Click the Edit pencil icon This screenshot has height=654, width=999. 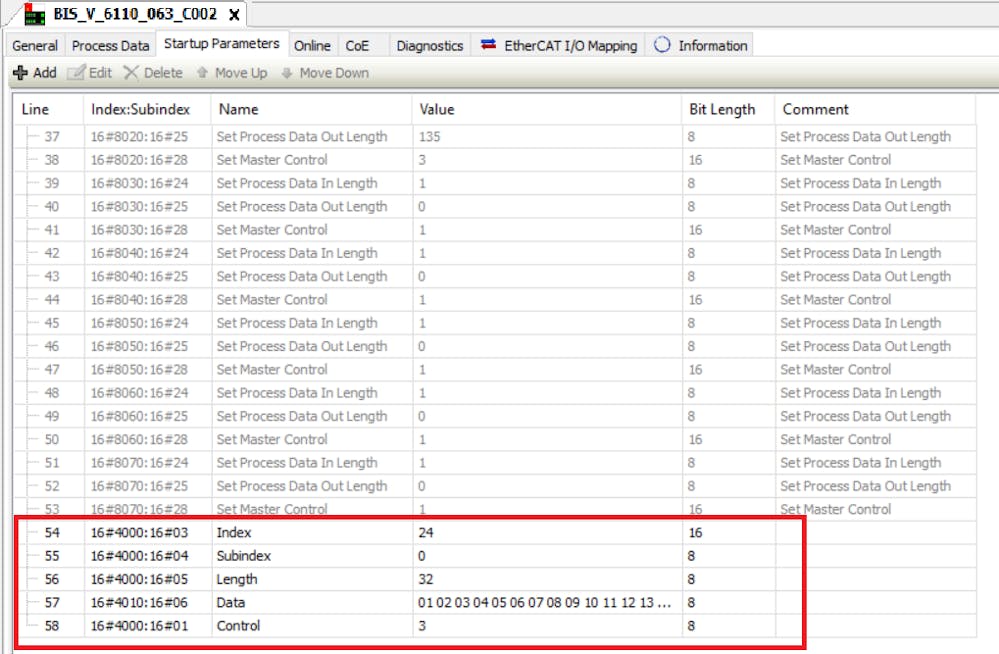coord(76,73)
